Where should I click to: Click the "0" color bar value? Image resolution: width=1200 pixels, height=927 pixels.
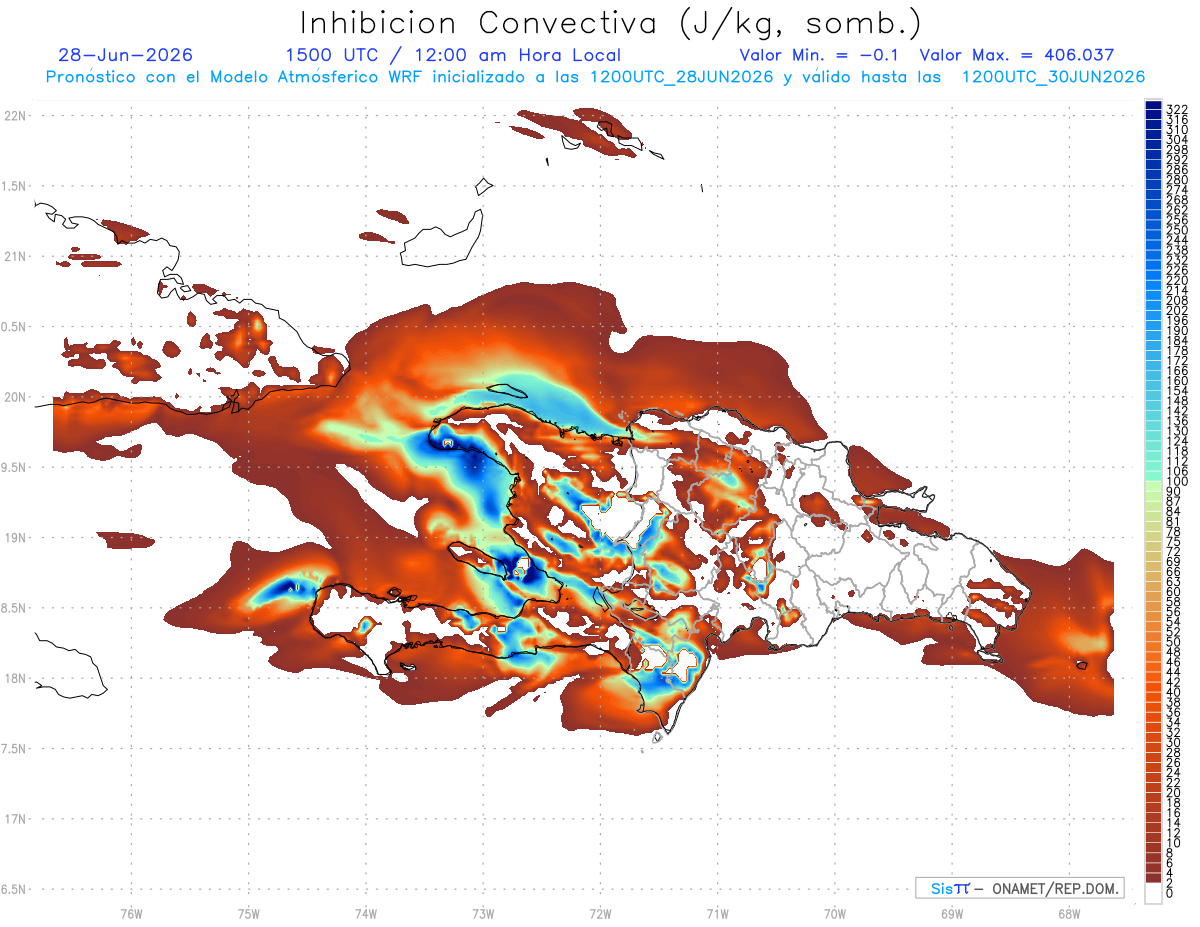click(x=1169, y=893)
